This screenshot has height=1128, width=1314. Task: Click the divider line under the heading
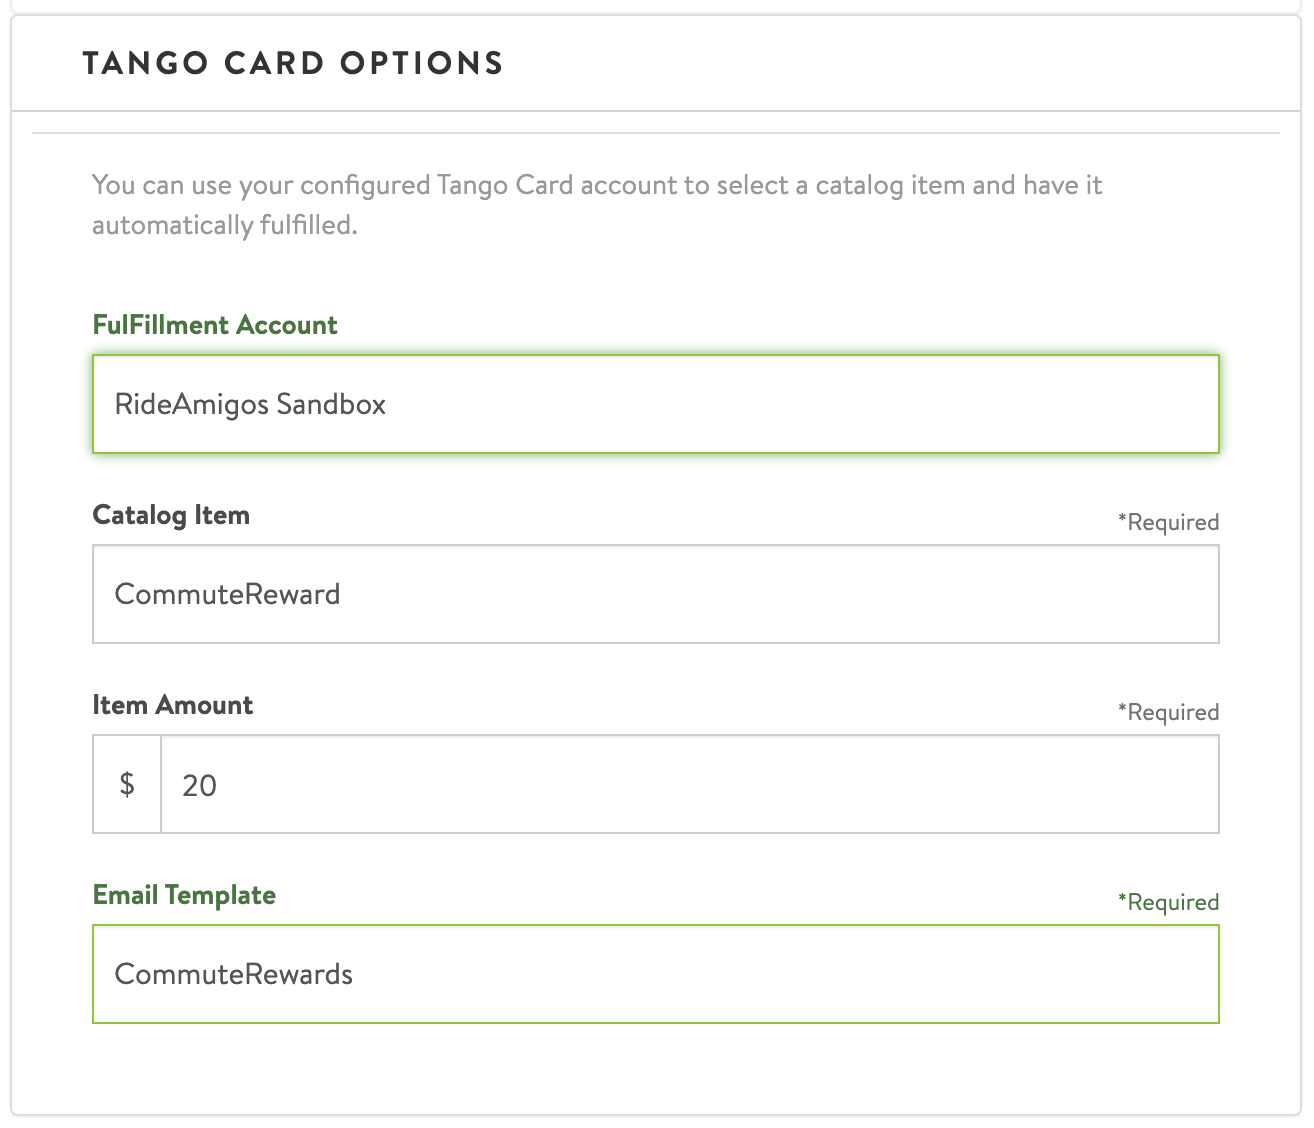click(x=655, y=133)
